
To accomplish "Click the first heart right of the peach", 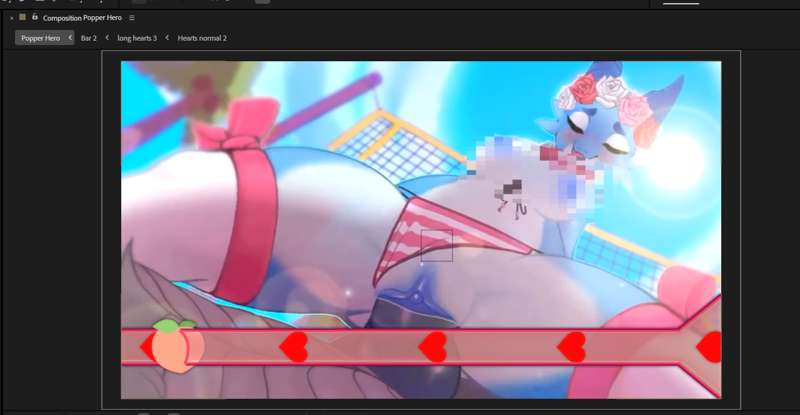I will [x=294, y=347].
